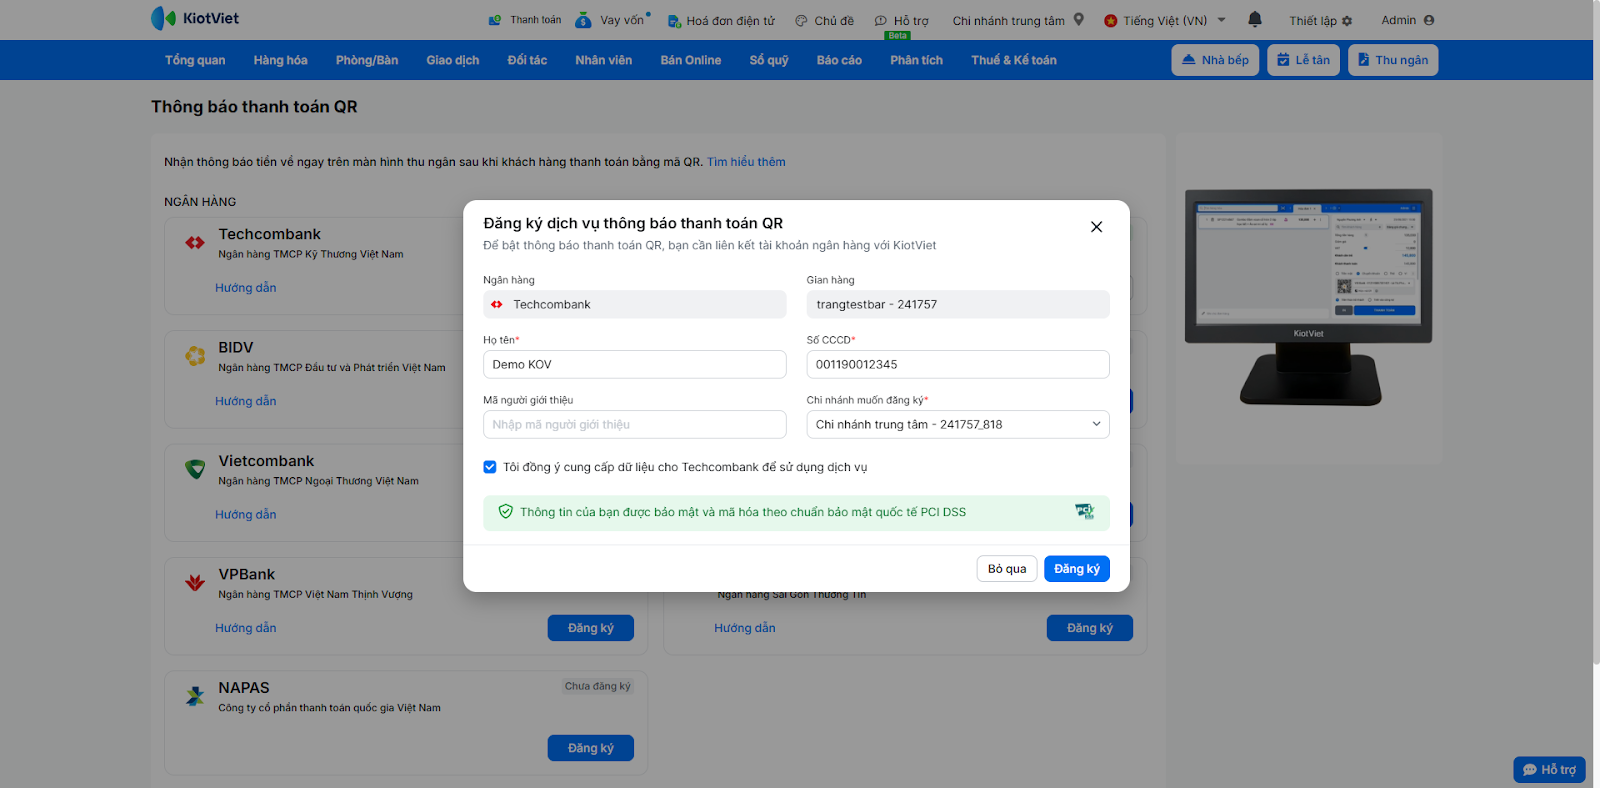This screenshot has height=788, width=1600.
Task: Click the branch location pin icon
Action: (1079, 19)
